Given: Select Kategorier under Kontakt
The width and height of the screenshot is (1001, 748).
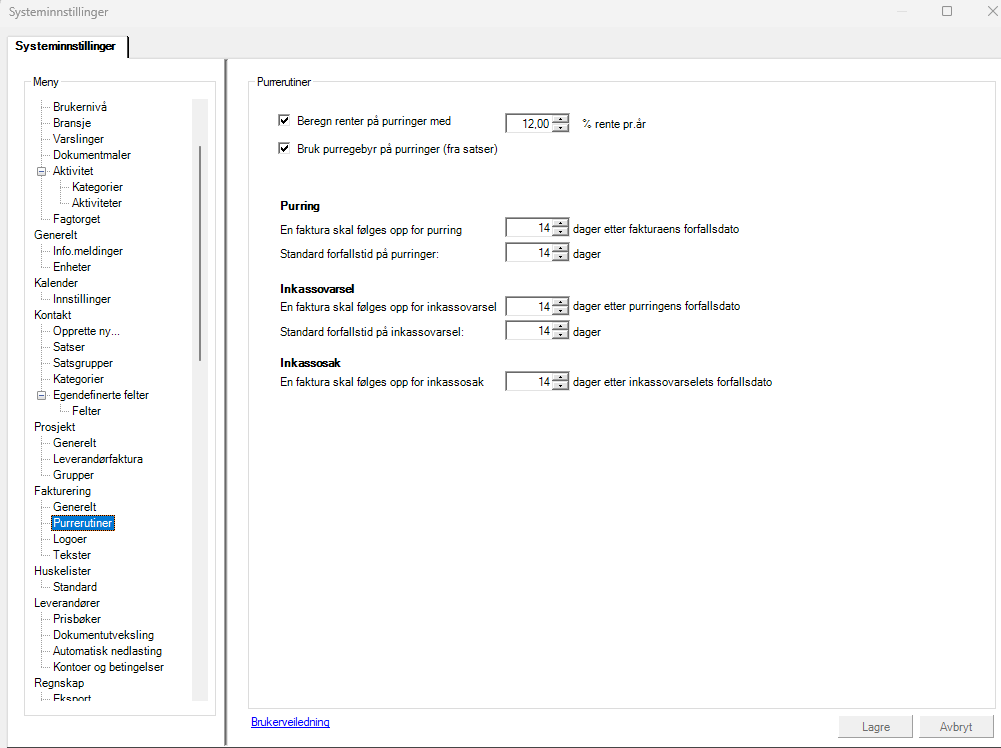Looking at the screenshot, I should [x=79, y=378].
